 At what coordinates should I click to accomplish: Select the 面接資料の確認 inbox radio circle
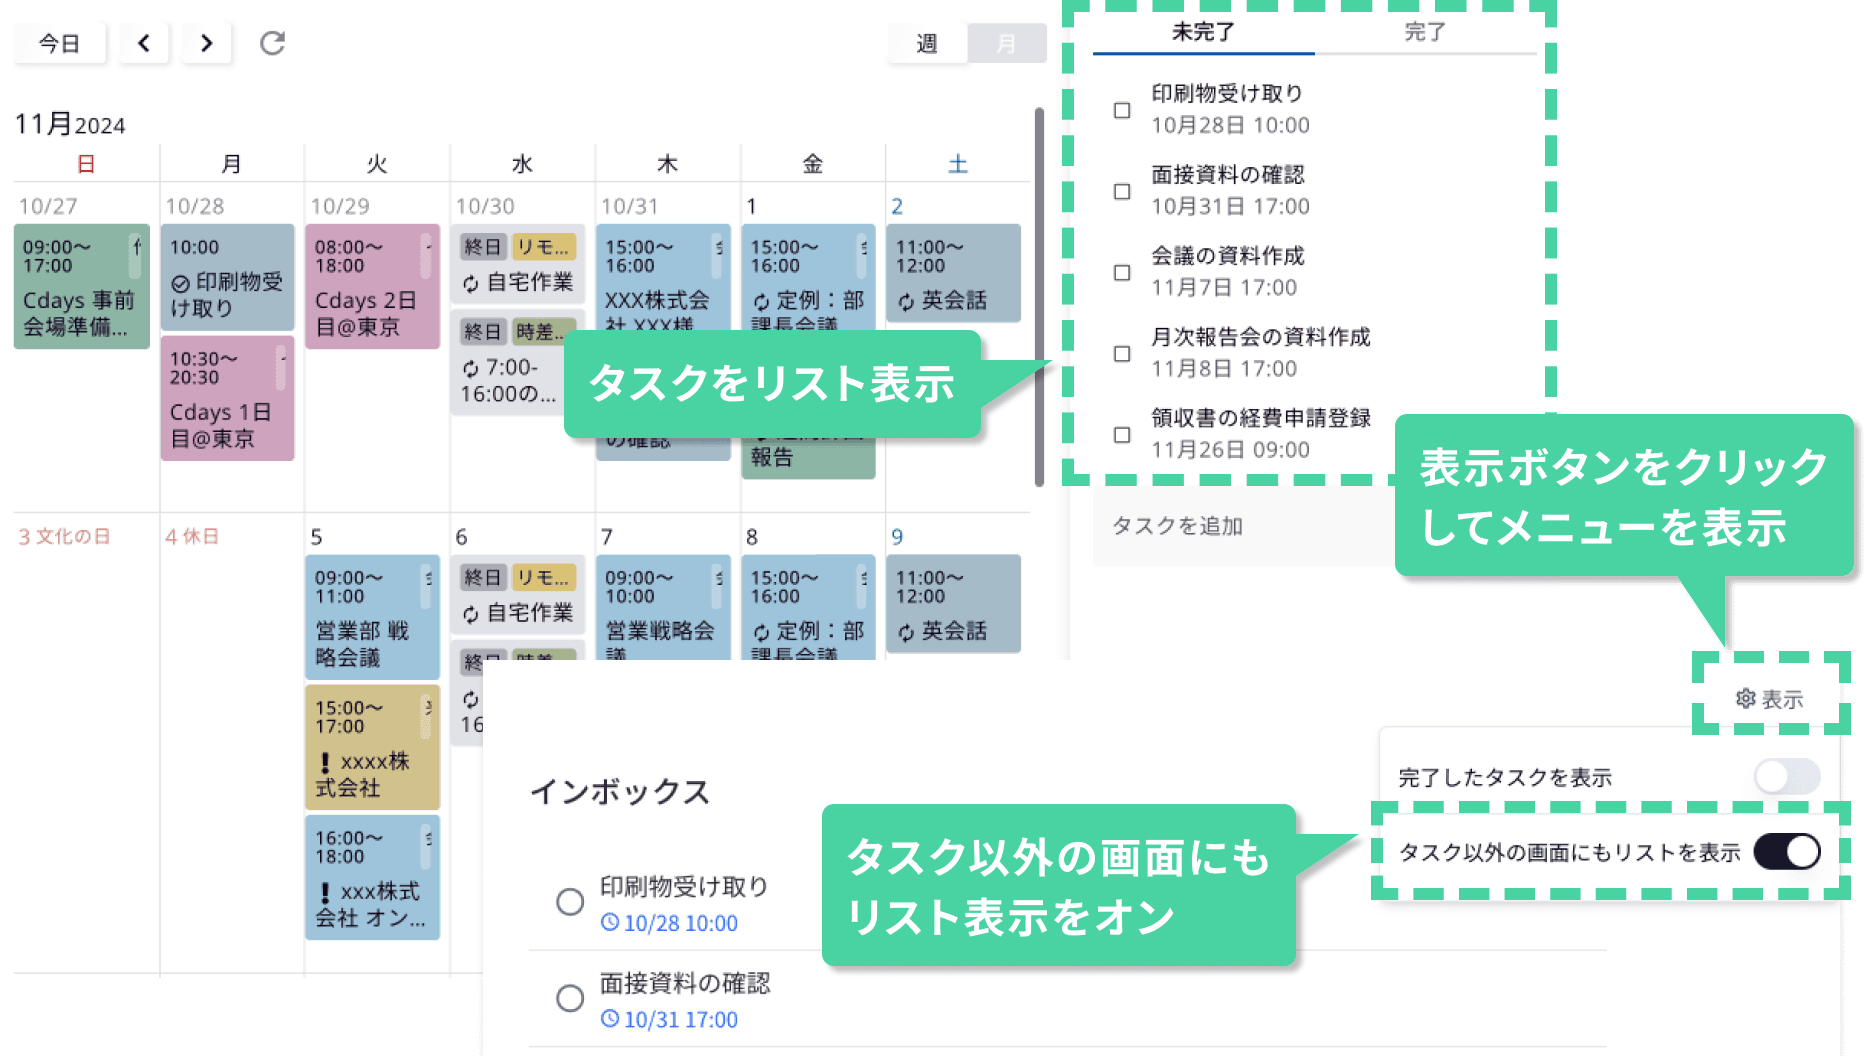tap(570, 997)
